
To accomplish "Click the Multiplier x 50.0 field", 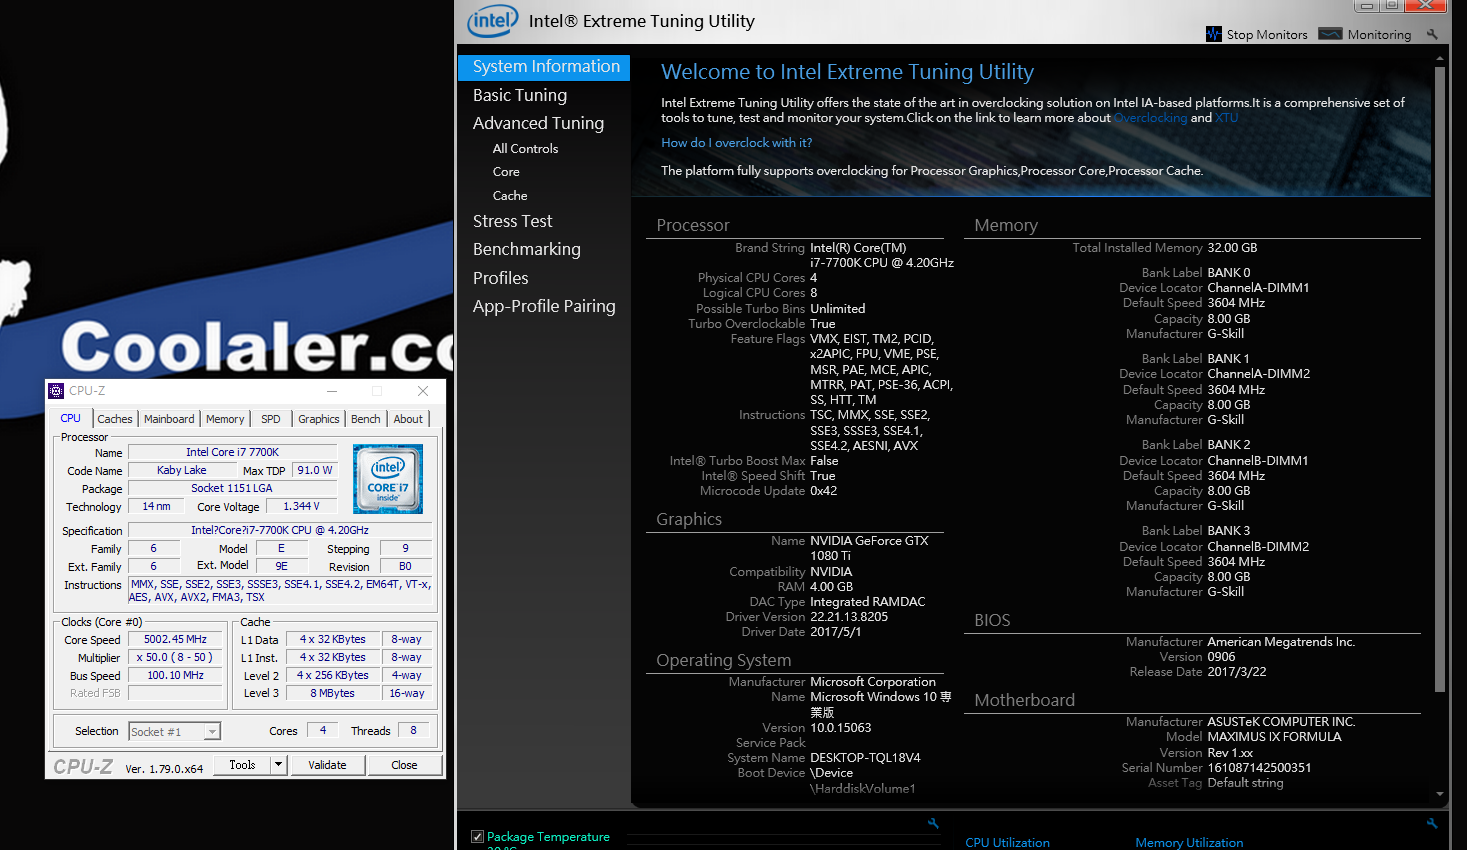I will tap(175, 658).
